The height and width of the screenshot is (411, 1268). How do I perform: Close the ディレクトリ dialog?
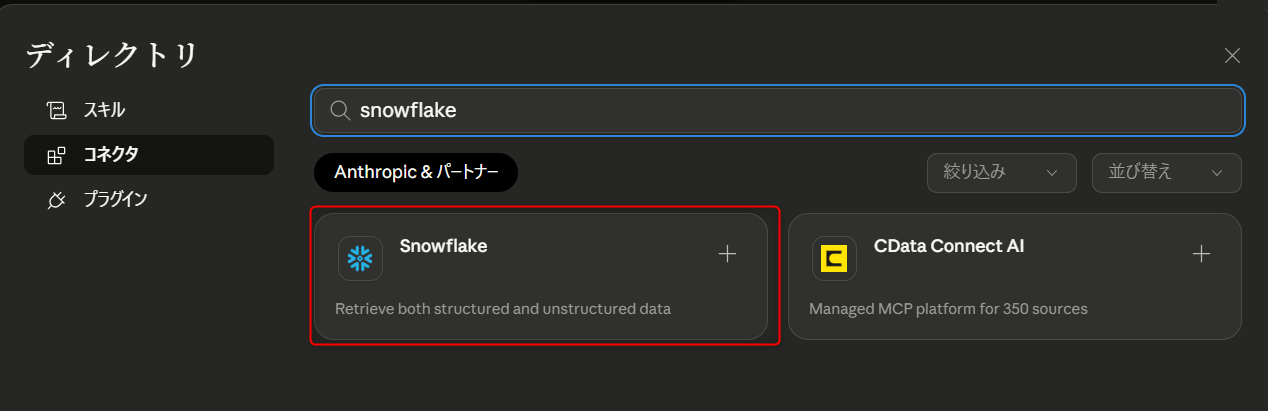pos(1232,56)
